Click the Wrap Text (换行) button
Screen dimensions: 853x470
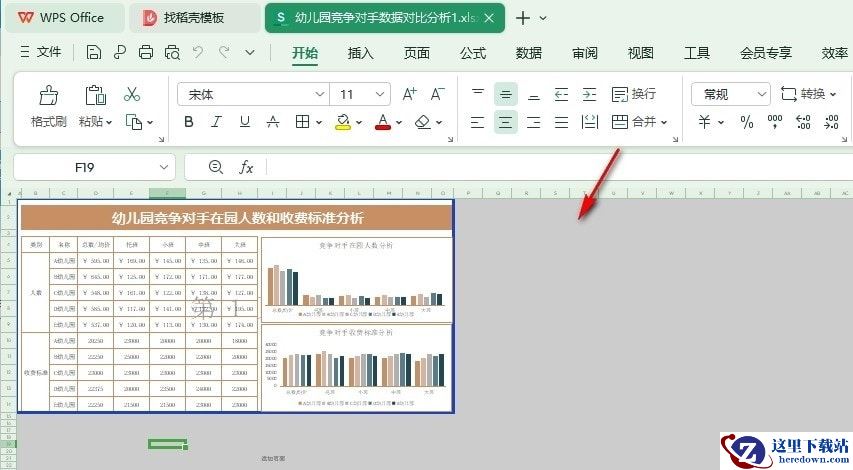coord(634,95)
